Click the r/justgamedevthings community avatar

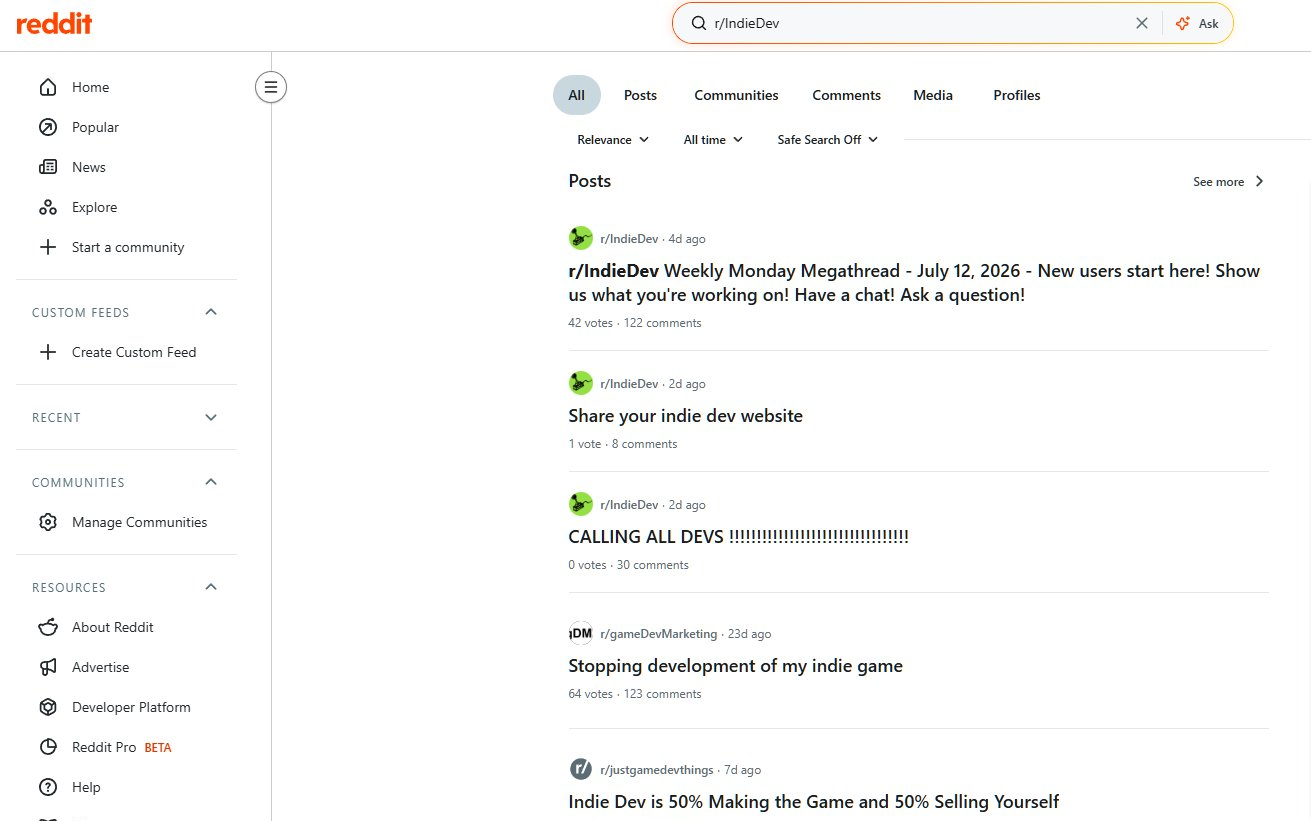click(x=581, y=769)
